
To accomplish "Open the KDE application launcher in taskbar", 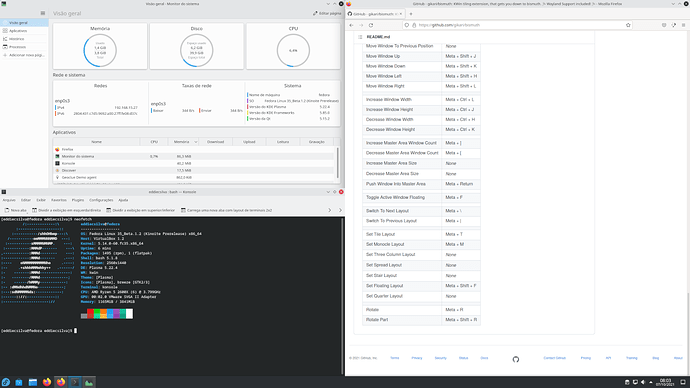I will [6, 382].
